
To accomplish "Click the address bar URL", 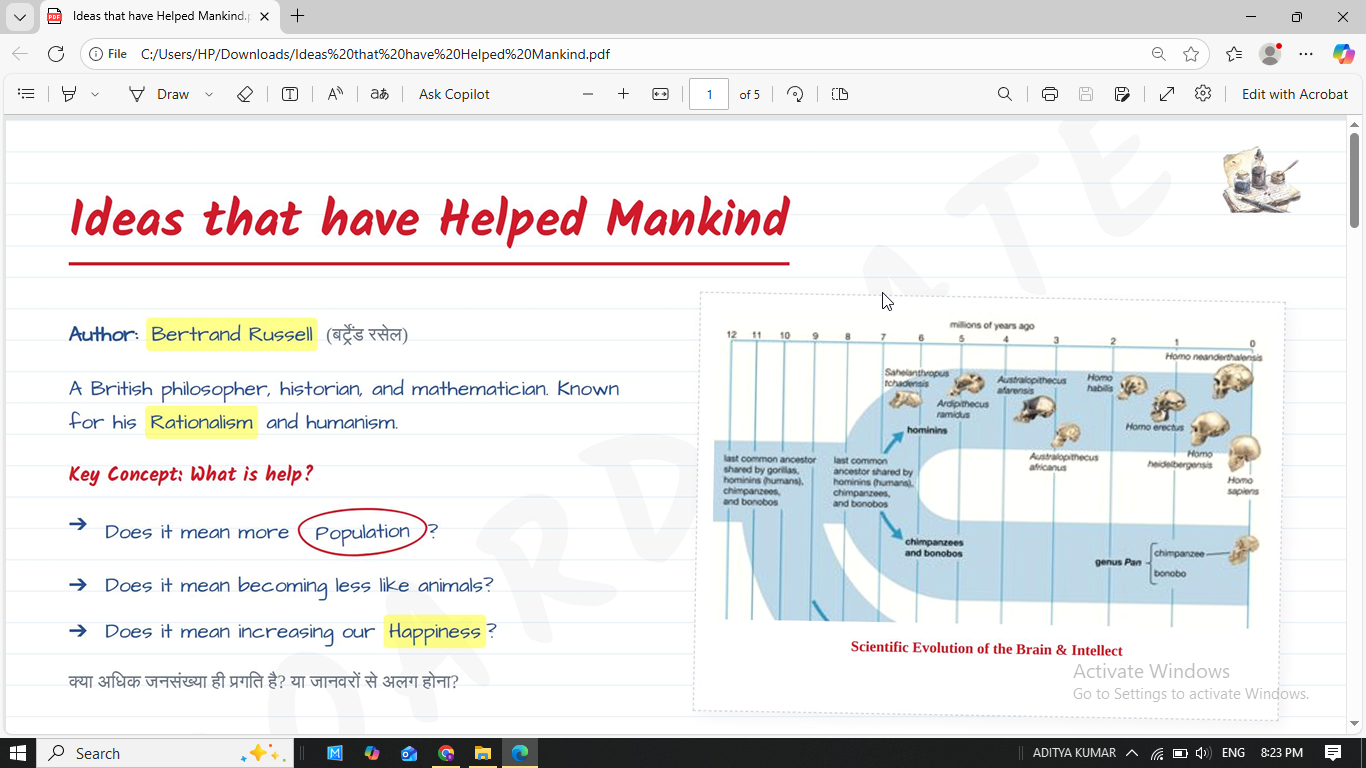I will (x=375, y=54).
